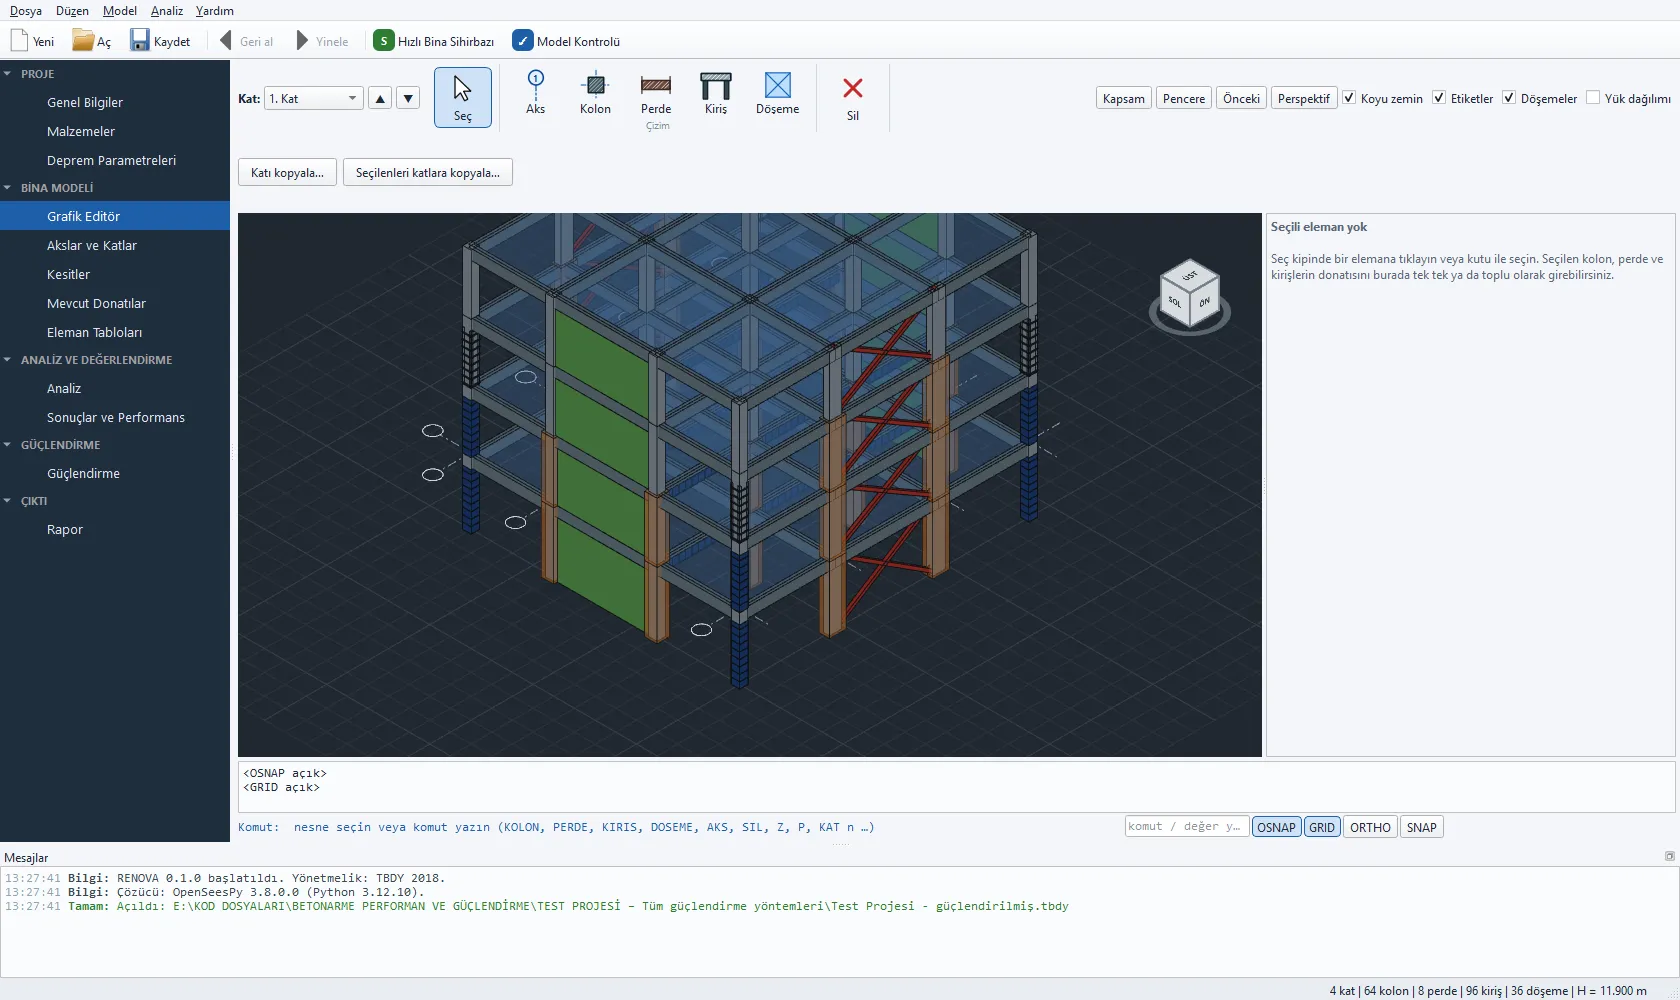The width and height of the screenshot is (1680, 1000).
Task: Undo with Geri al
Action: pyautogui.click(x=246, y=41)
